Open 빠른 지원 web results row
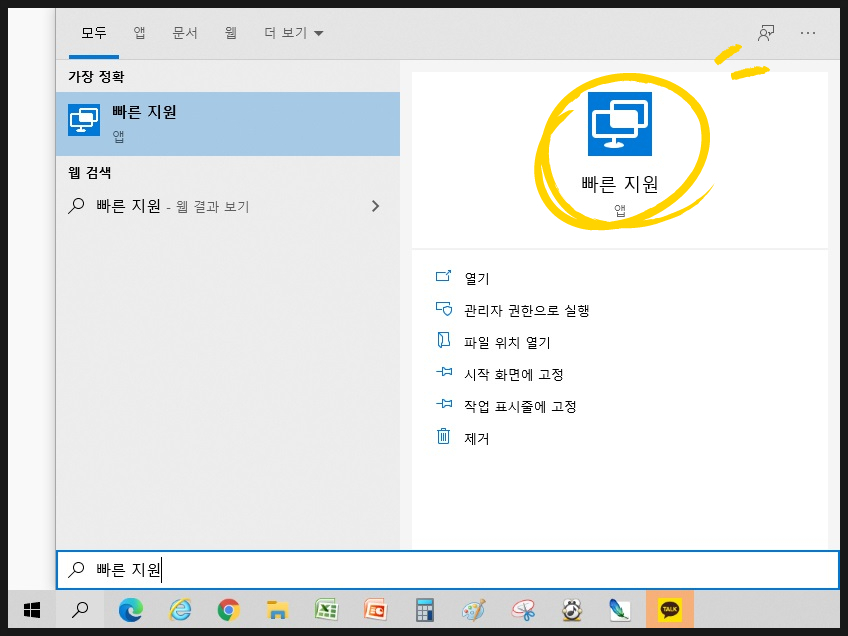Viewport: 848px width, 636px height. (x=228, y=206)
